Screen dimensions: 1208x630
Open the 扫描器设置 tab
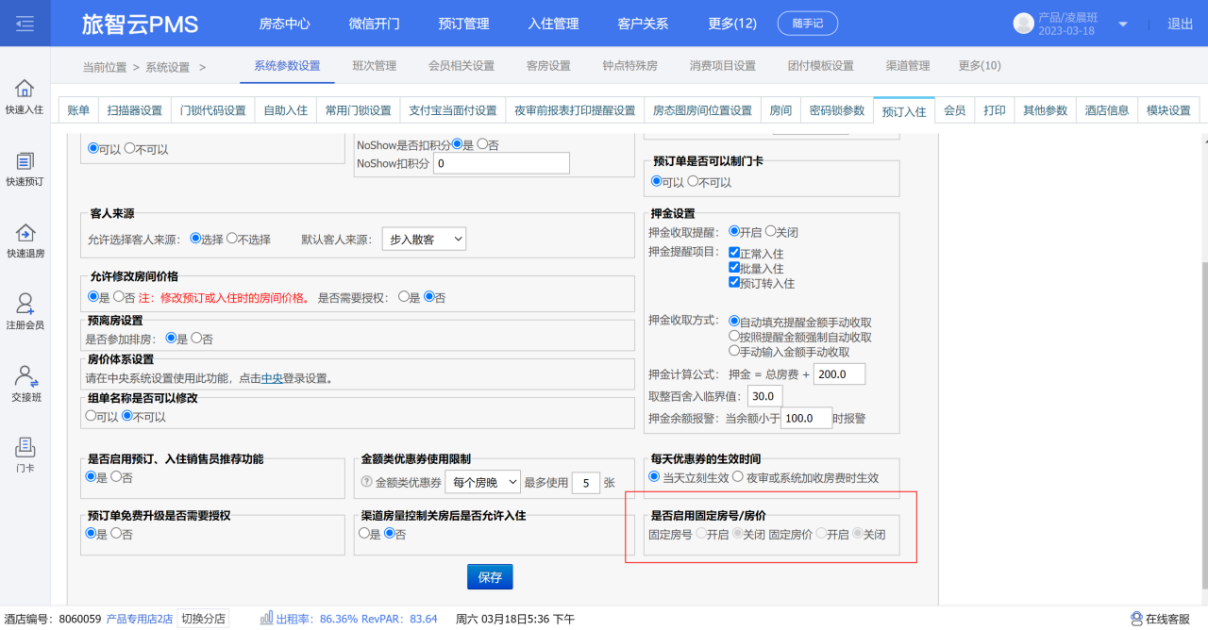(x=135, y=111)
